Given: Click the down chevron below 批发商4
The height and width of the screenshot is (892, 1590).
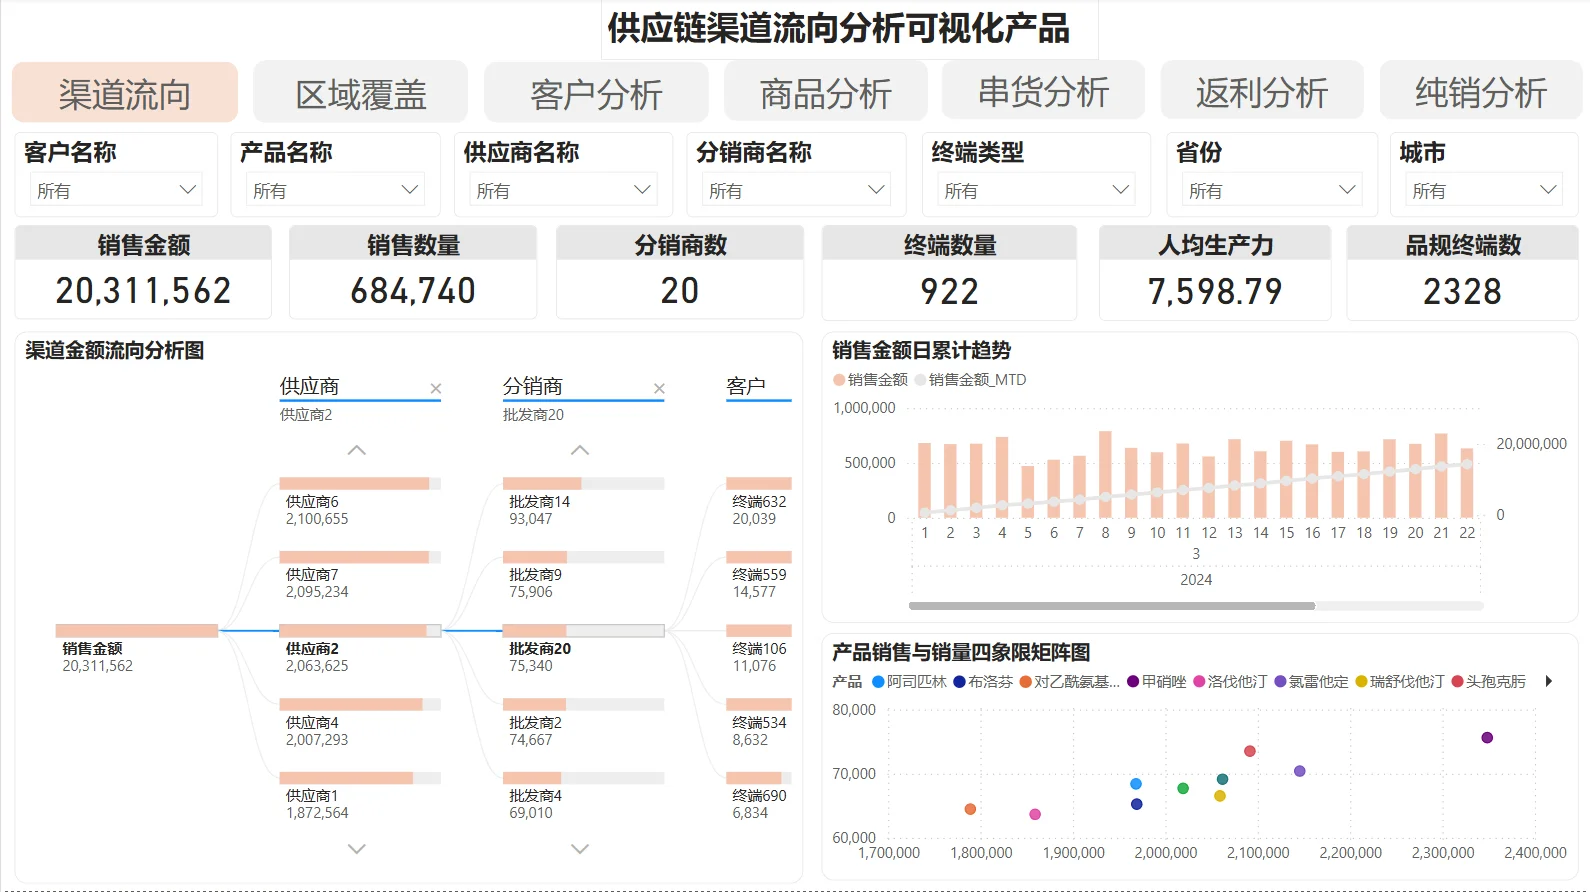Looking at the screenshot, I should point(580,848).
